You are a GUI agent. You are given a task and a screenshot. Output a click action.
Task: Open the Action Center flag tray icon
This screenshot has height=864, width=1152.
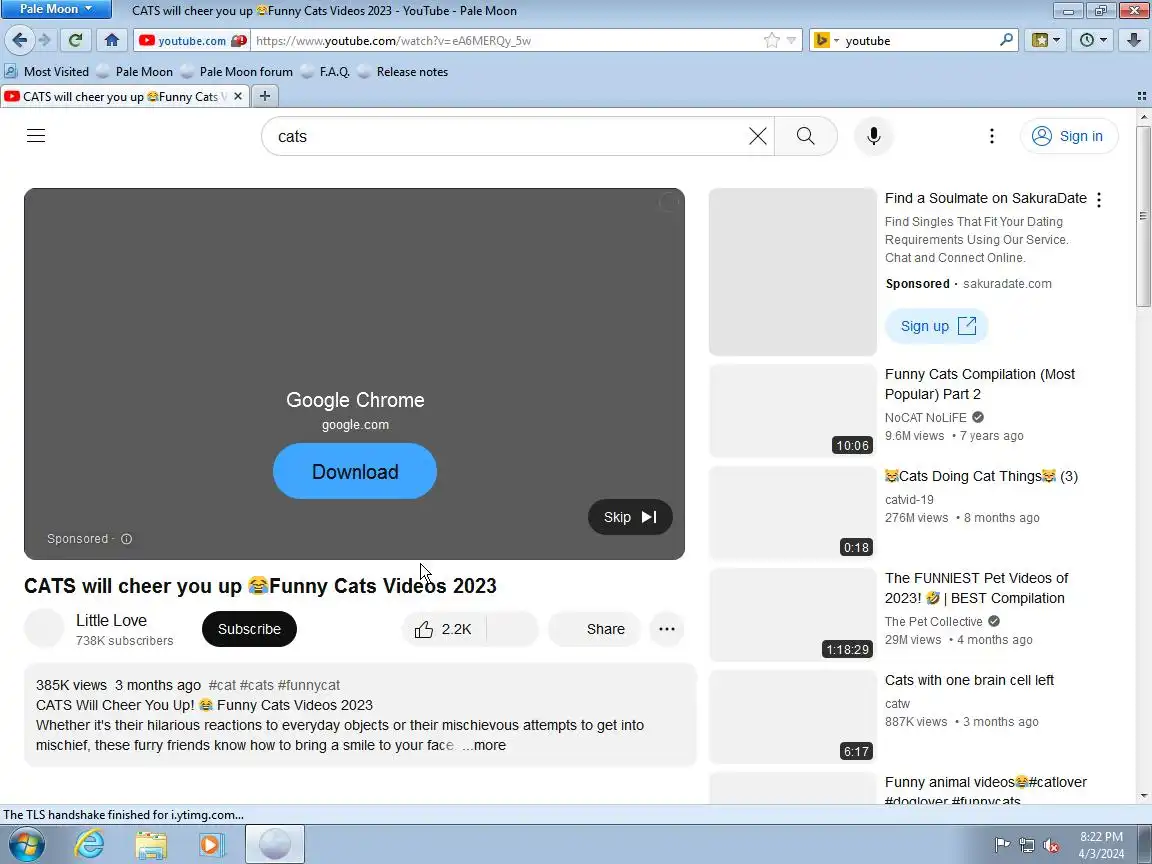click(1001, 845)
